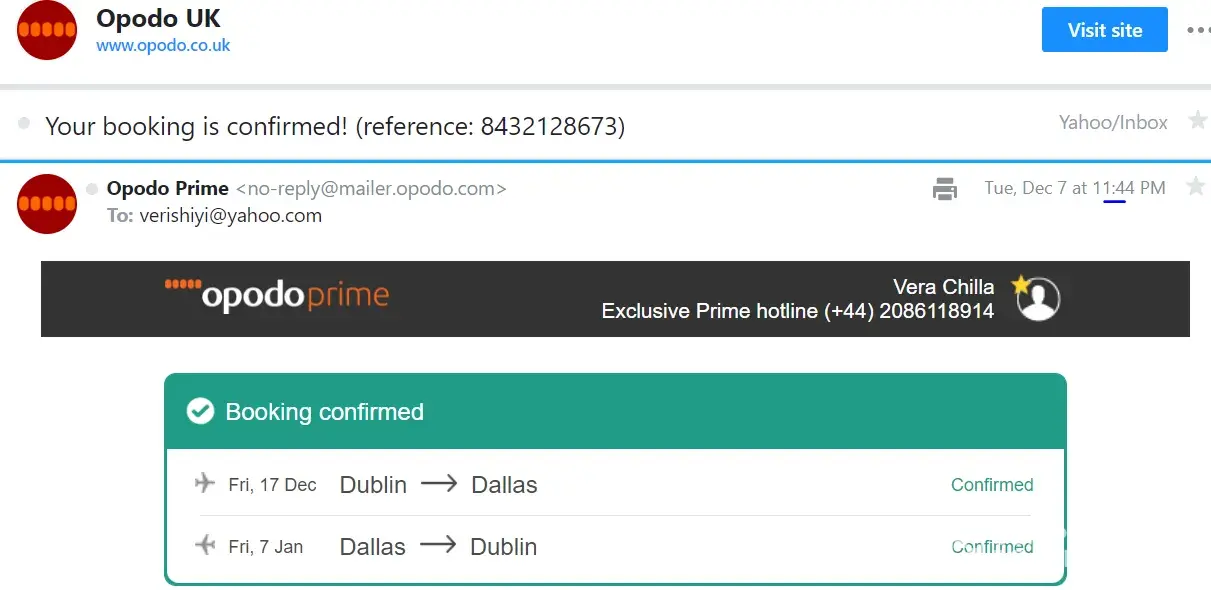Select the Dublin to Dallas flight row
Viewport: 1211px width, 590px height.
614,485
